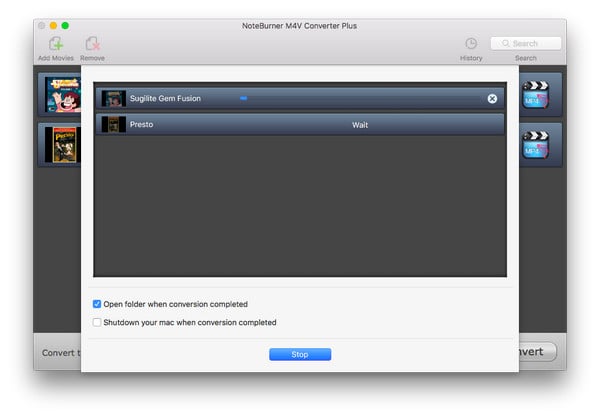Image resolution: width=600 pixels, height=418 pixels.
Task: Click the MP4 format icon for first movie
Action: [x=535, y=95]
